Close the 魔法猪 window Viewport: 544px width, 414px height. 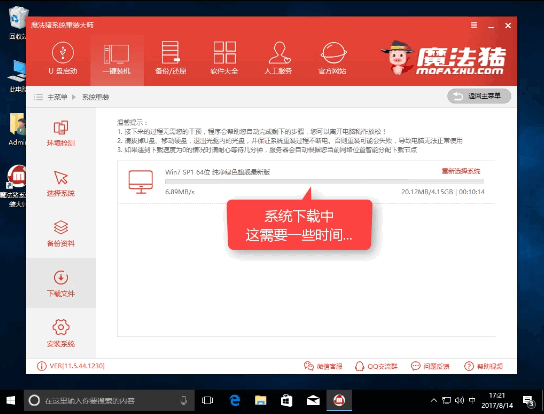pos(508,26)
